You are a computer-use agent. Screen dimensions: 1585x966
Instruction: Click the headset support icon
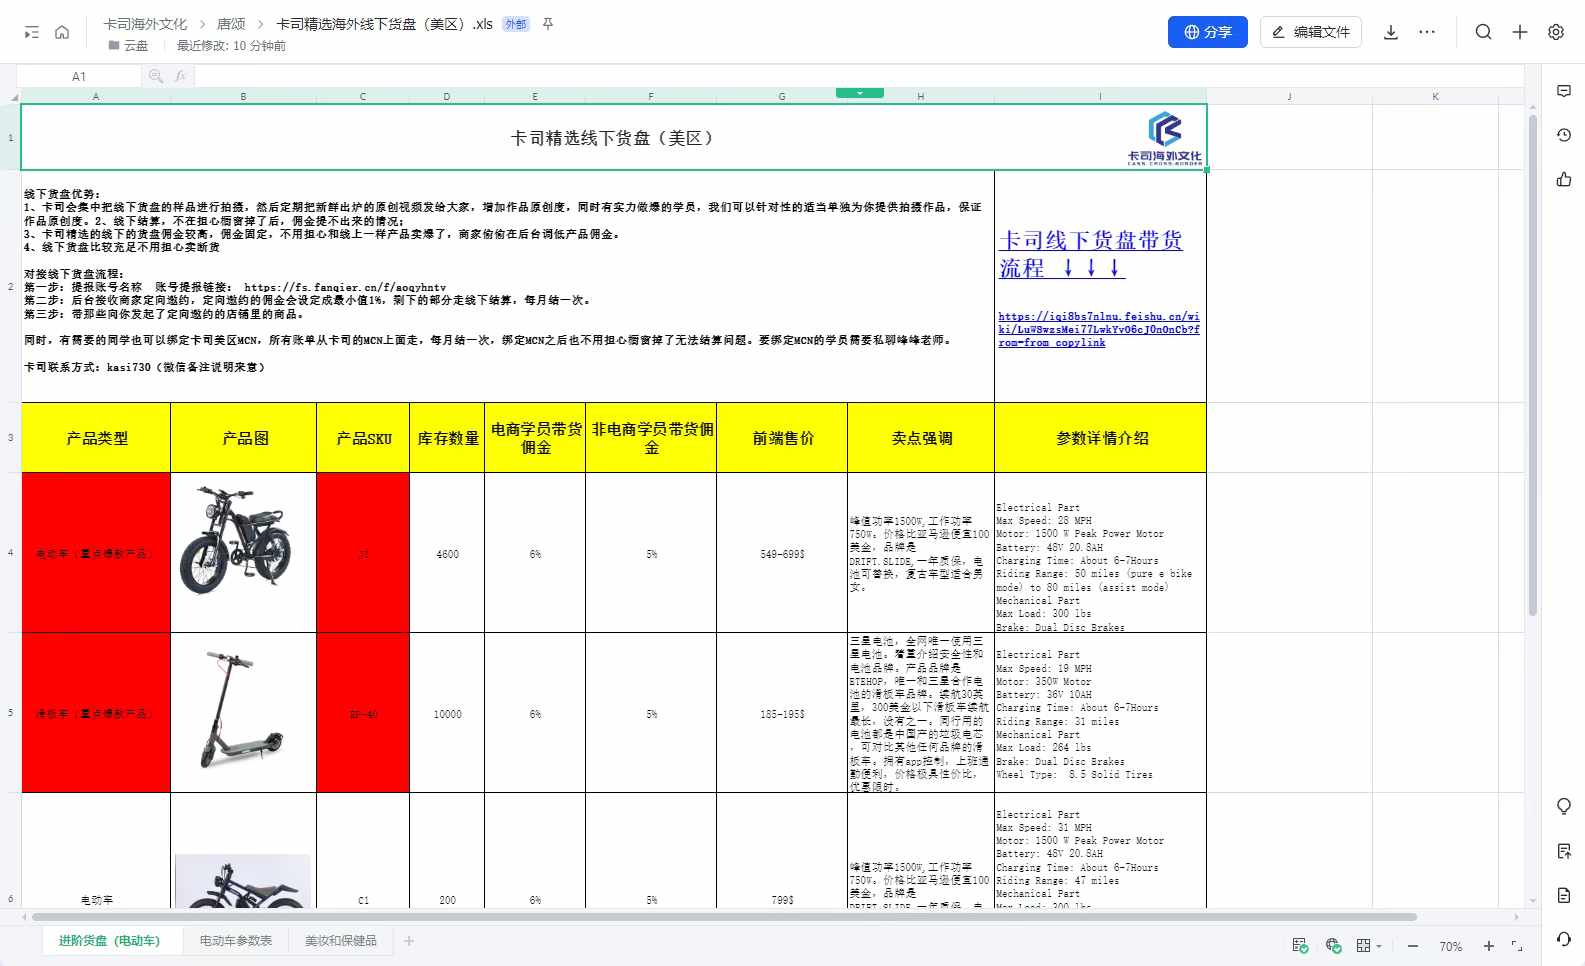click(1564, 939)
